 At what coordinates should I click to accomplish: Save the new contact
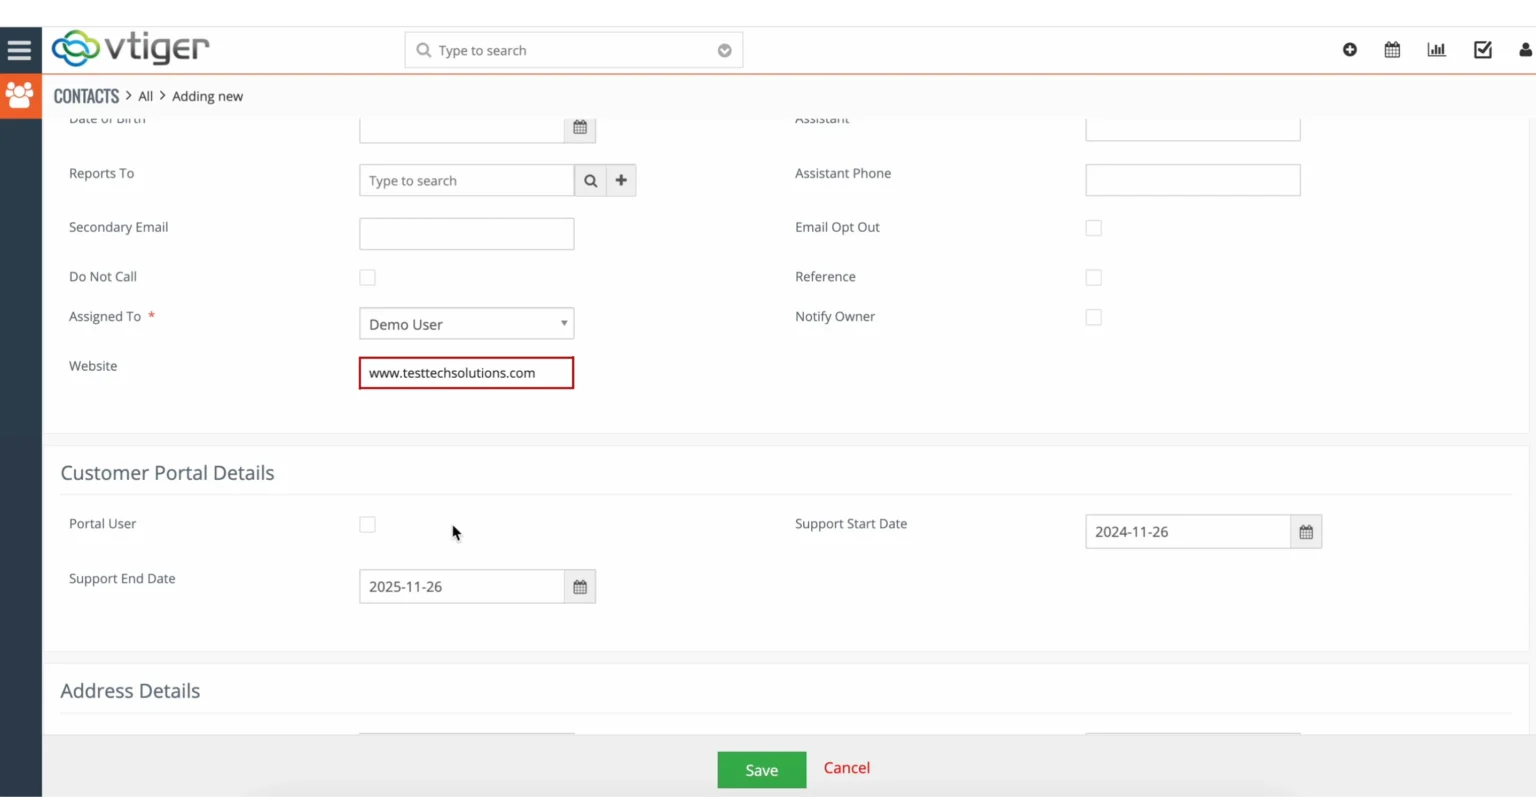pos(761,768)
